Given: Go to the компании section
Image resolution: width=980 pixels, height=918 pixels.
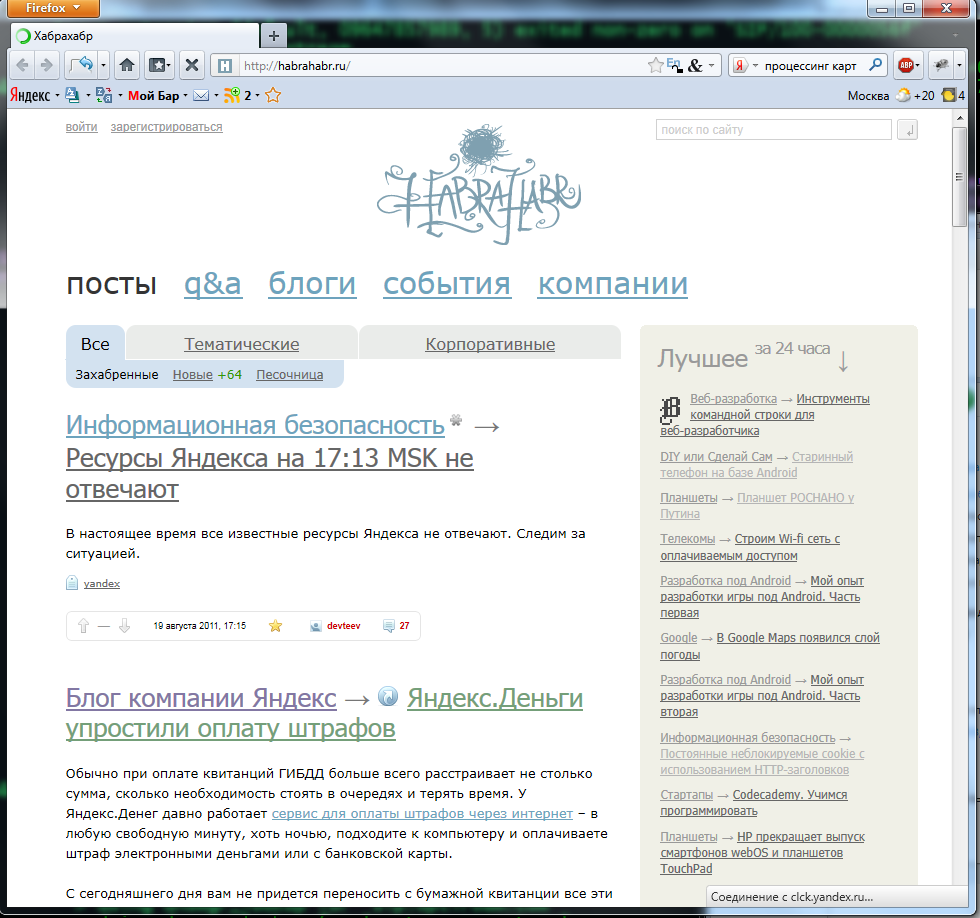Looking at the screenshot, I should 612,284.
